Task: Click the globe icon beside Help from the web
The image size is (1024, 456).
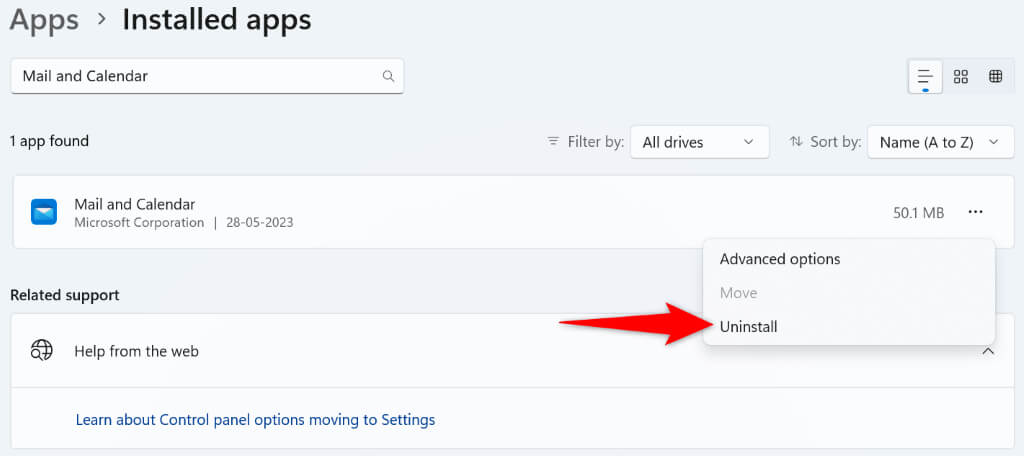Action: point(41,351)
